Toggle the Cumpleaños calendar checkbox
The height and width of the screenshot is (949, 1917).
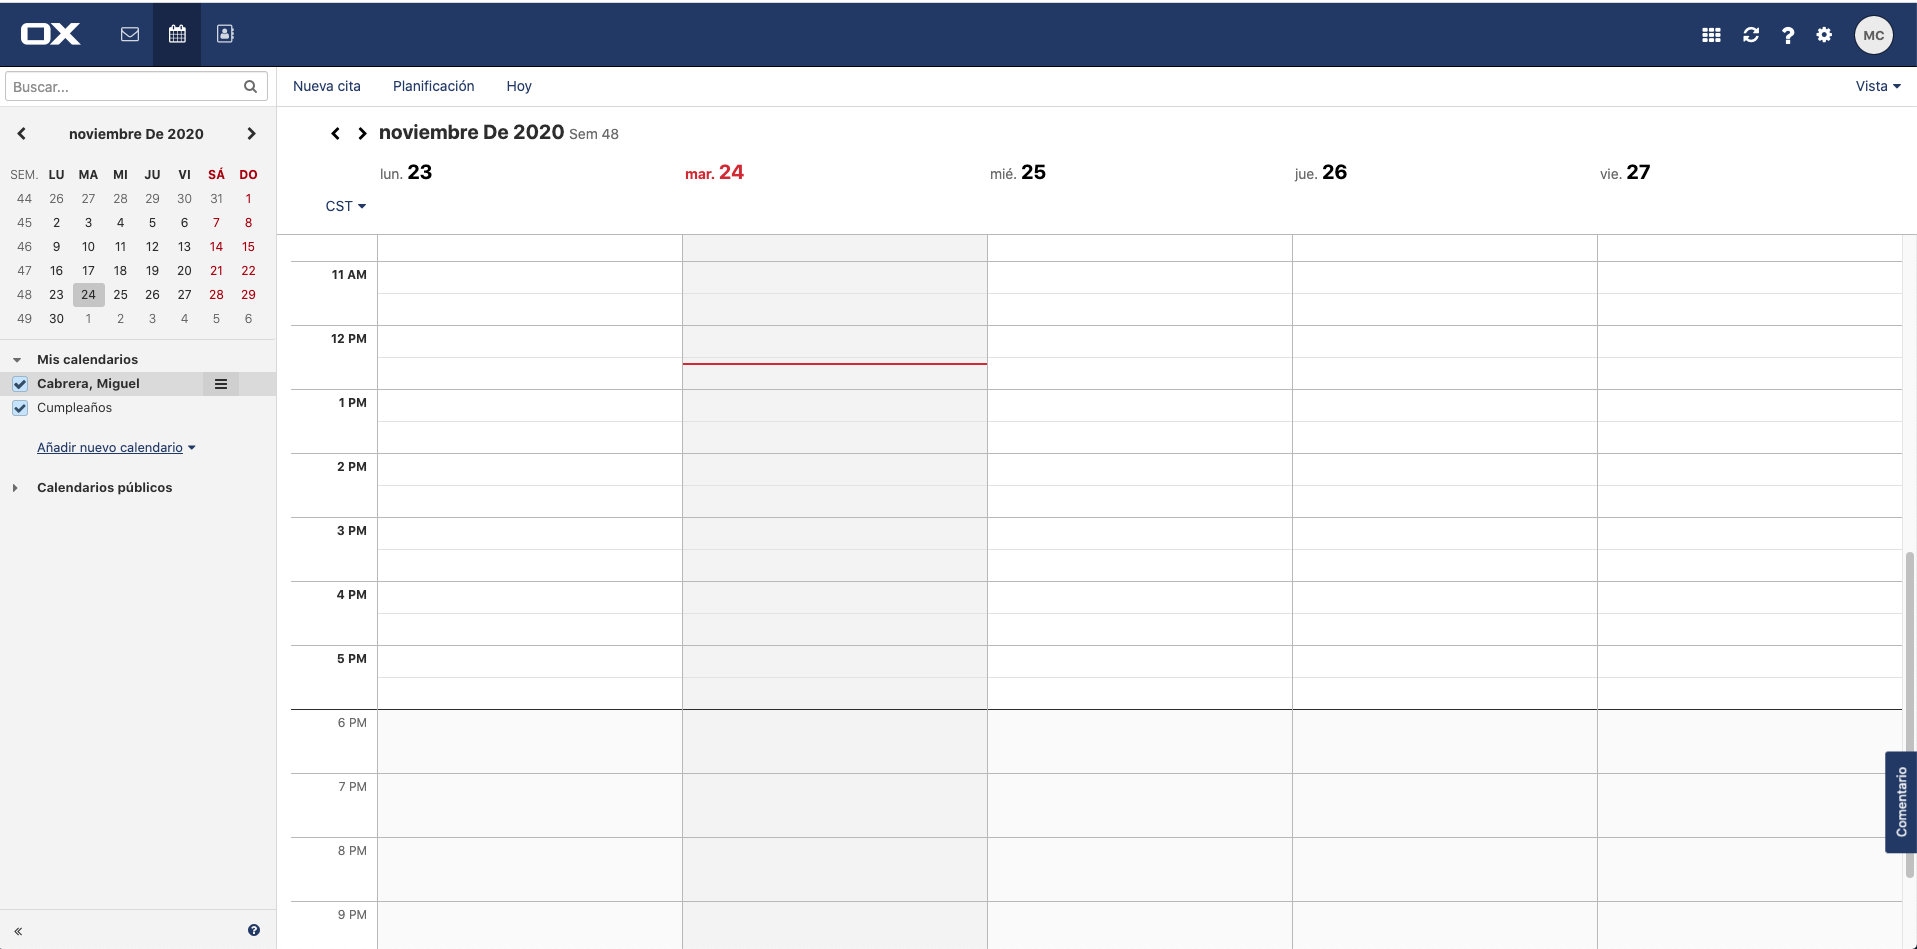click(x=20, y=408)
